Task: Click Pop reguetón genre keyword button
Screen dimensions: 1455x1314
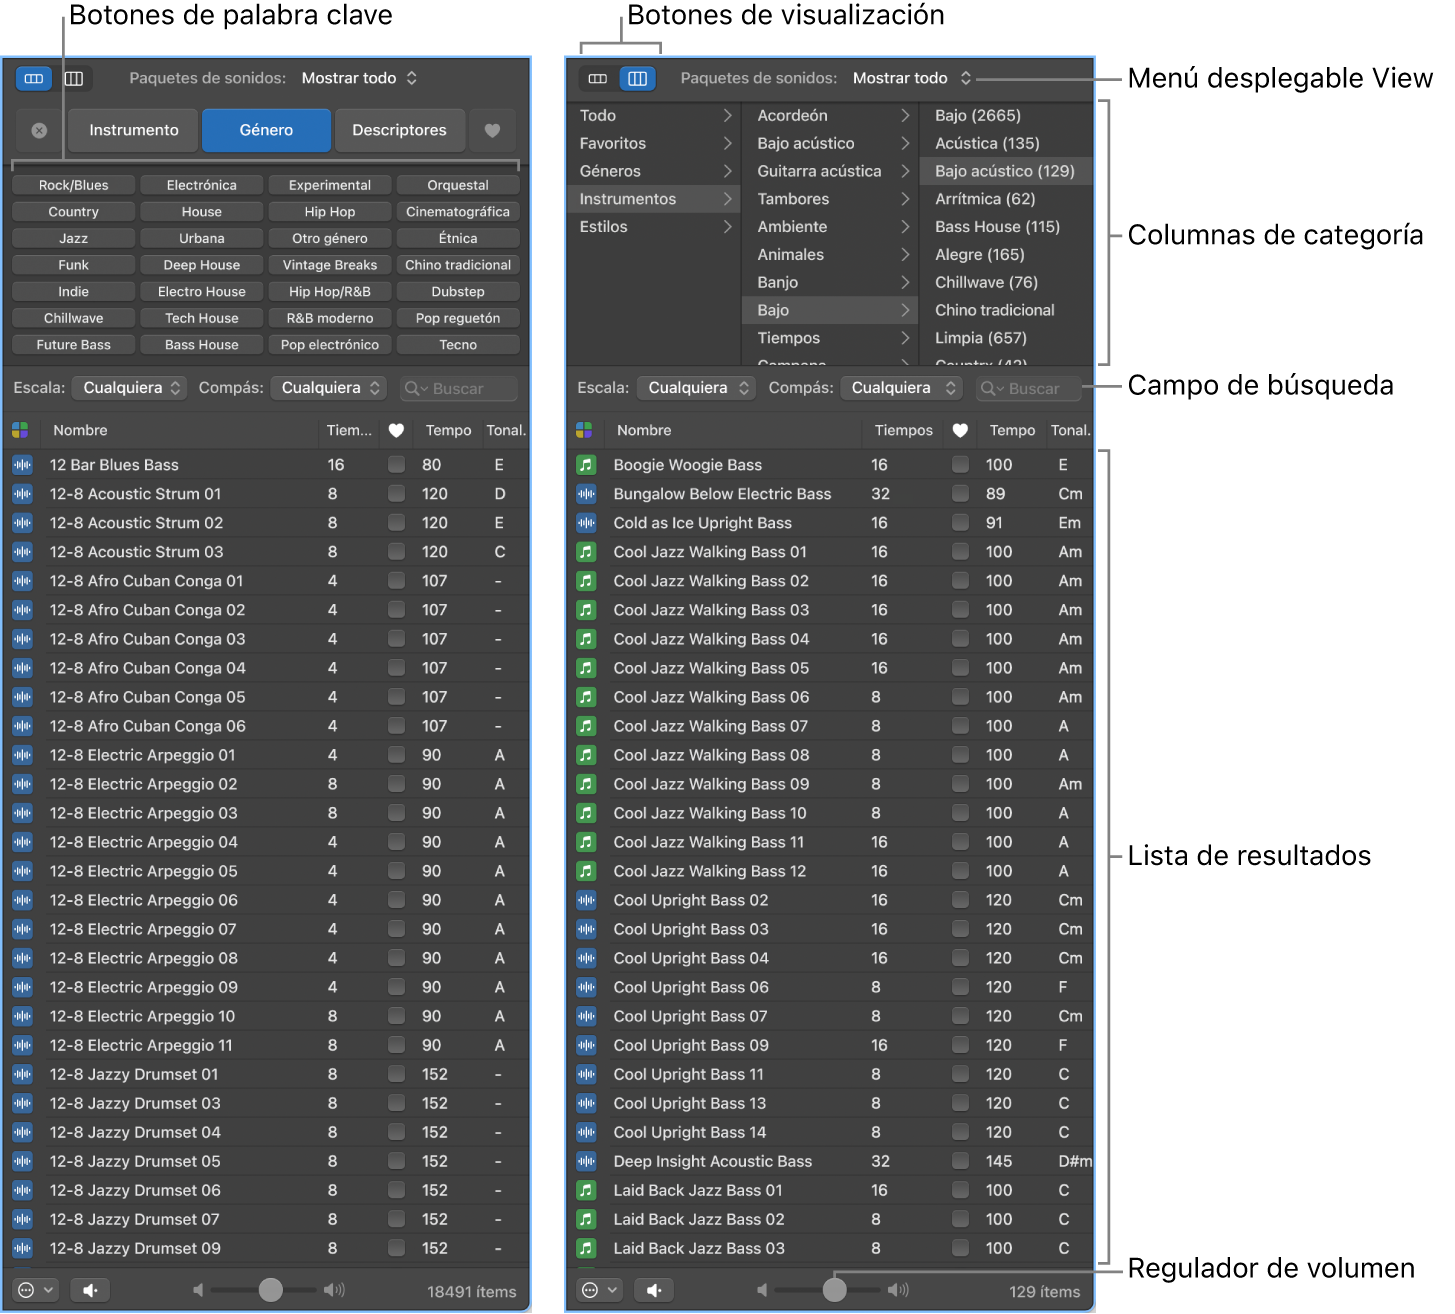Action: (458, 318)
